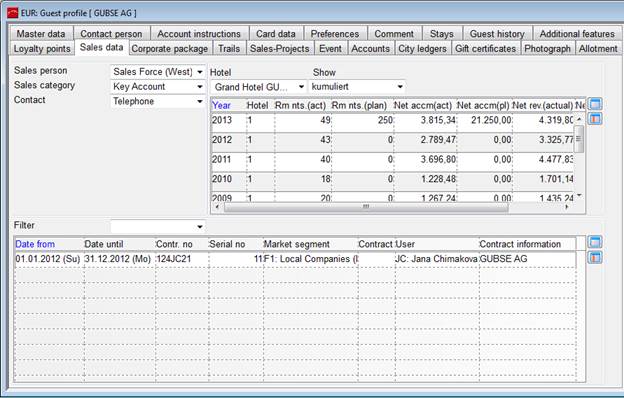
Task: Click the GUBSE AG contract information cell
Action: pyautogui.click(x=528, y=259)
